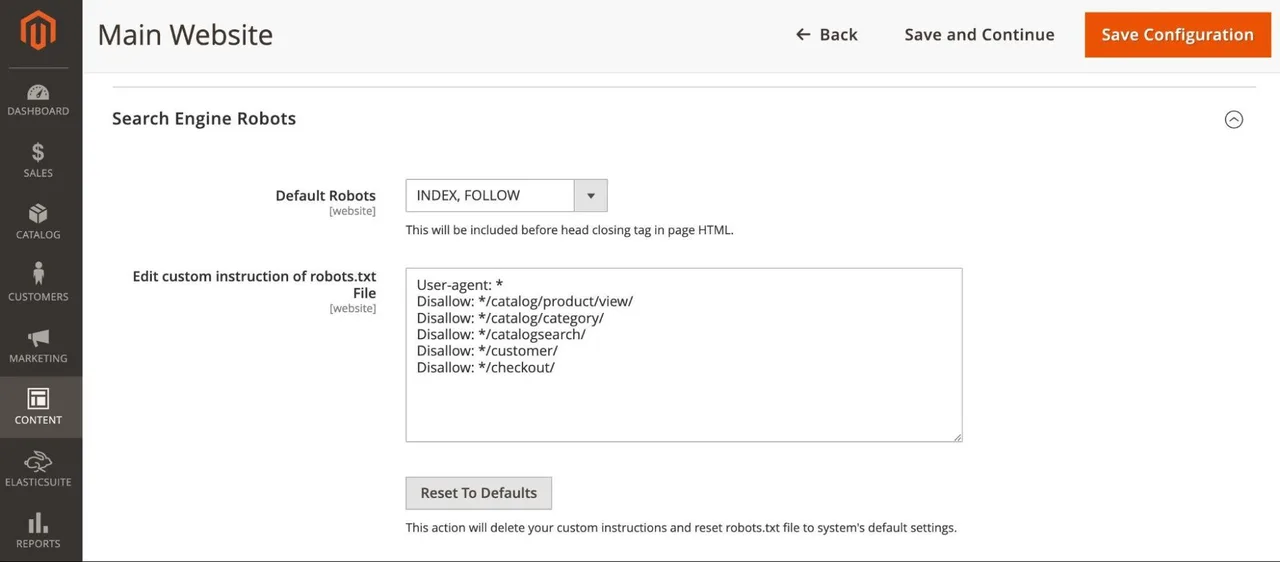Click the 'Default Robots' field label
The image size is (1280, 562).
[x=326, y=195]
